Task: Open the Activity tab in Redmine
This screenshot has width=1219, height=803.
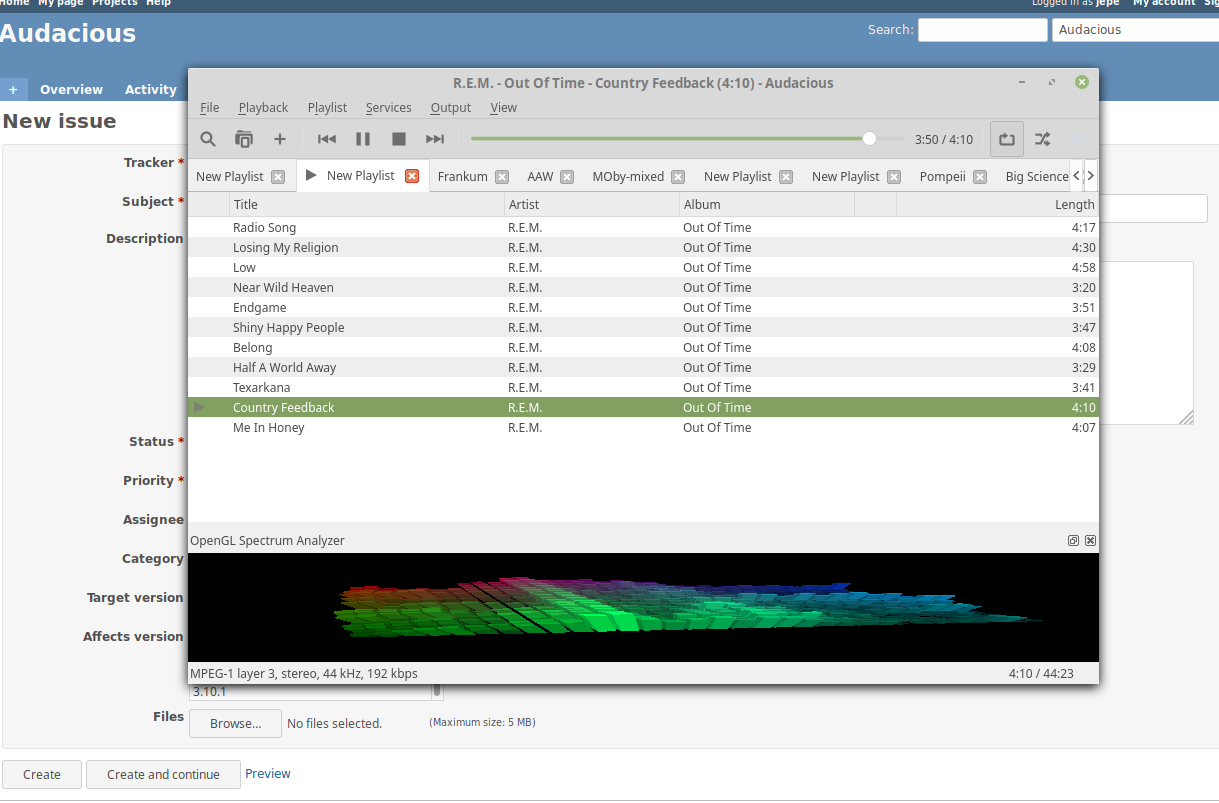Action: pyautogui.click(x=151, y=89)
